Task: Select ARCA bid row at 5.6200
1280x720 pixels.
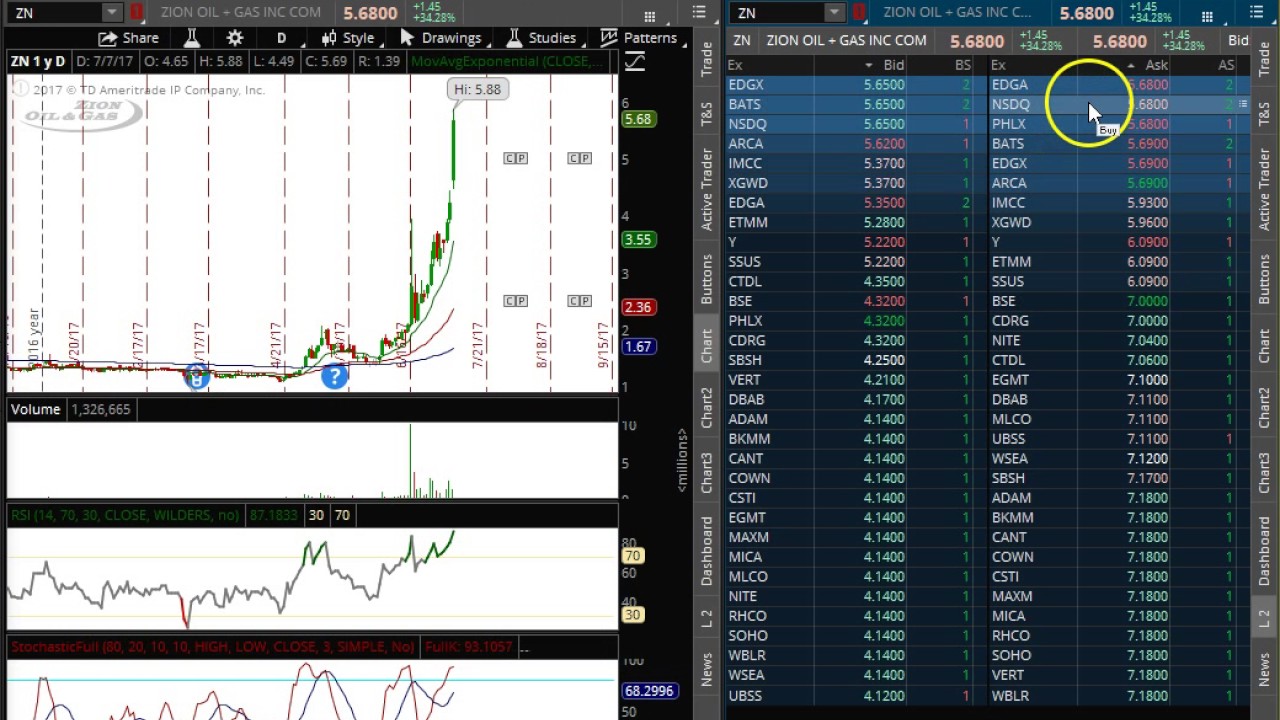Action: pos(855,144)
